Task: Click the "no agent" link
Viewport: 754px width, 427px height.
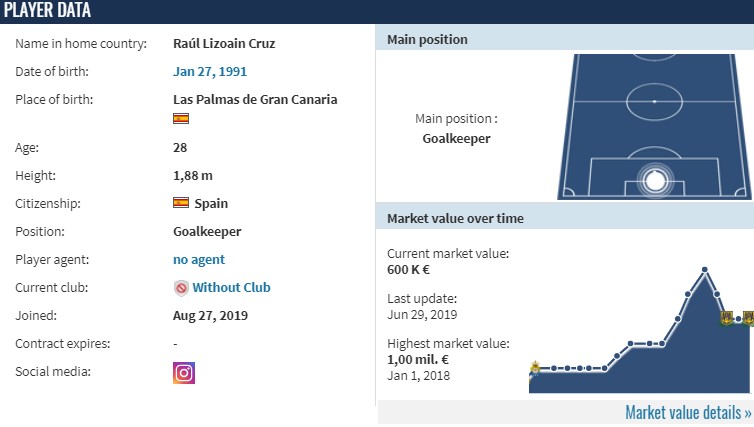Action: [199, 260]
